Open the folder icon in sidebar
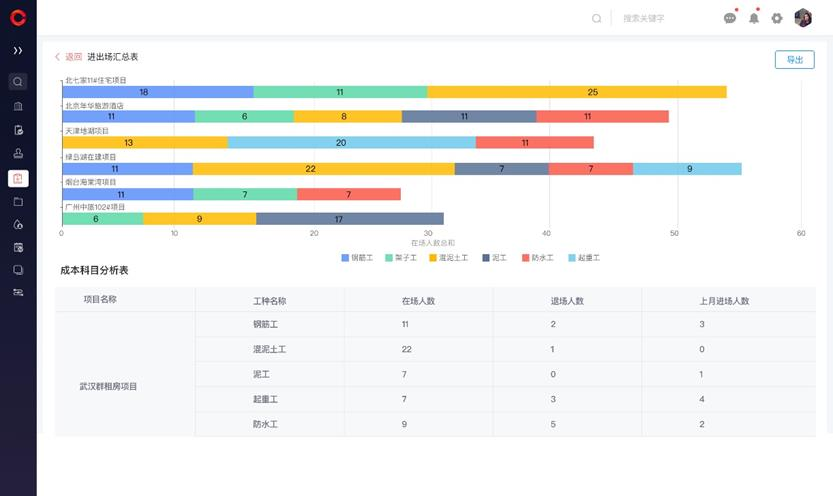 pyautogui.click(x=18, y=202)
